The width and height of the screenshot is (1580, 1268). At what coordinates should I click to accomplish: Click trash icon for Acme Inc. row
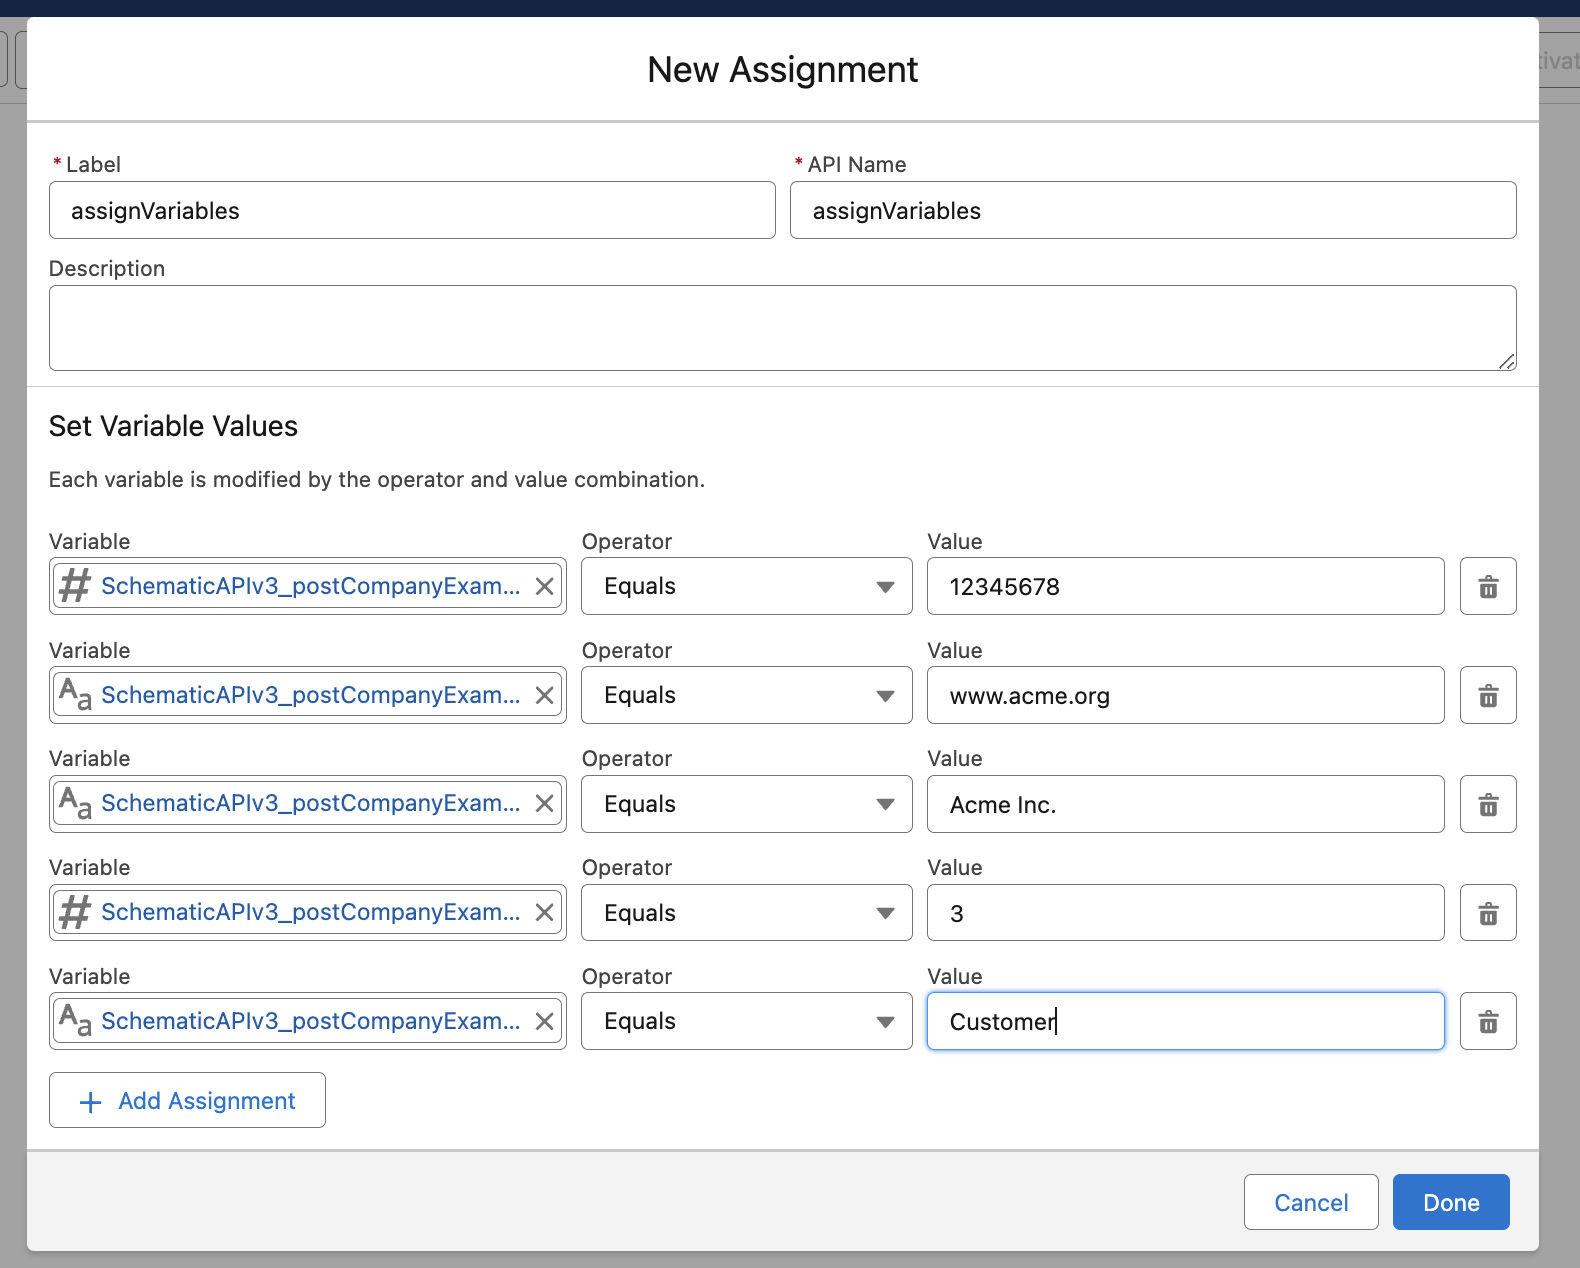click(1487, 804)
